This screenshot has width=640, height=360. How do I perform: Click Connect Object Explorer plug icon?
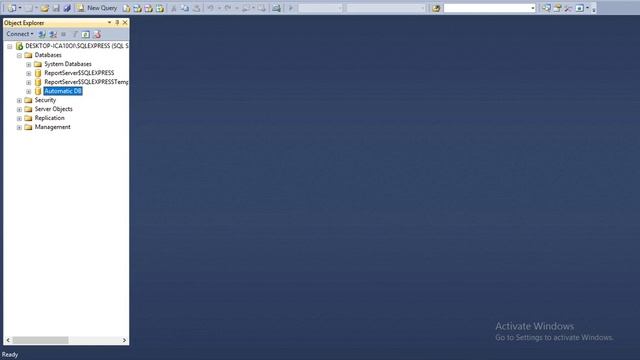42,34
